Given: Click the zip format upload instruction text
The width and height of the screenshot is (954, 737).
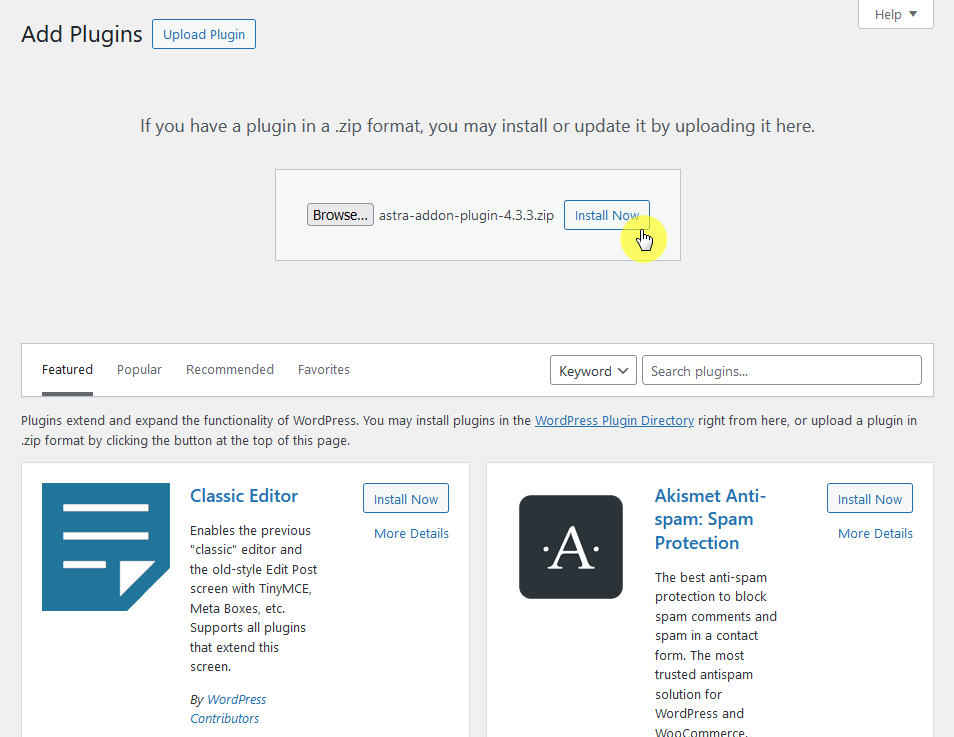Looking at the screenshot, I should (x=478, y=126).
